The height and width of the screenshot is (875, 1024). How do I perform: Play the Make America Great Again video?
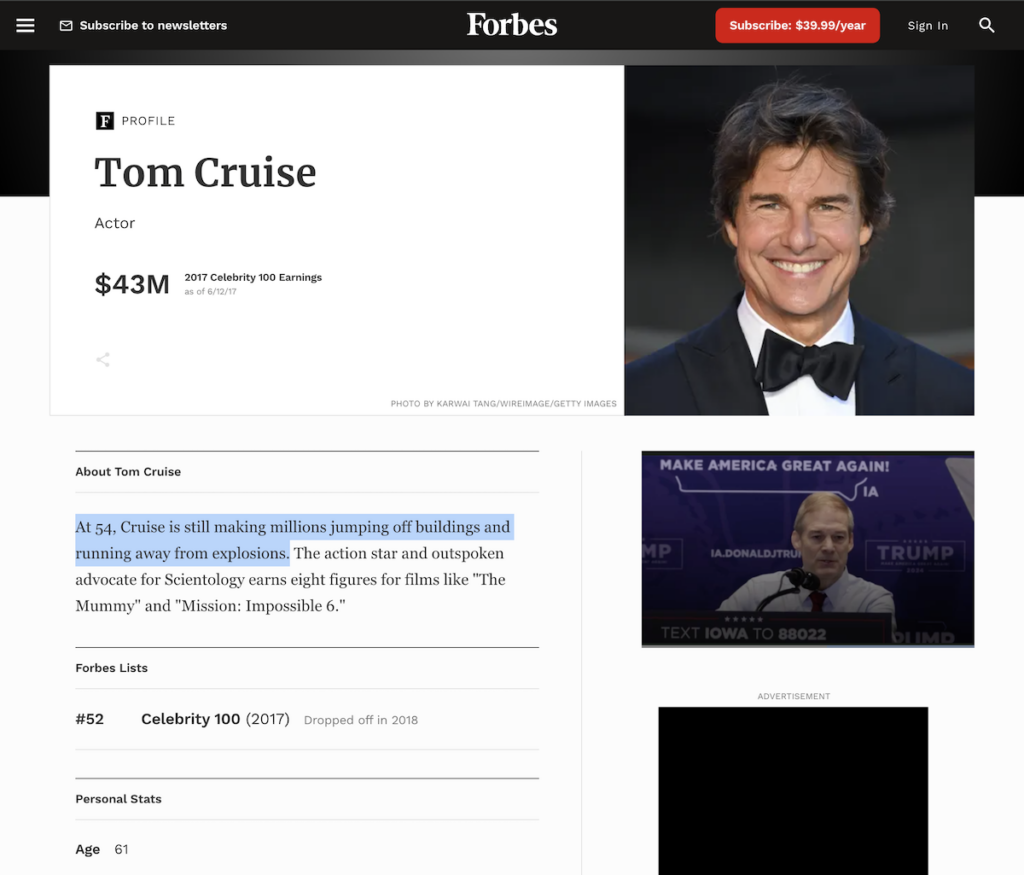[x=807, y=549]
